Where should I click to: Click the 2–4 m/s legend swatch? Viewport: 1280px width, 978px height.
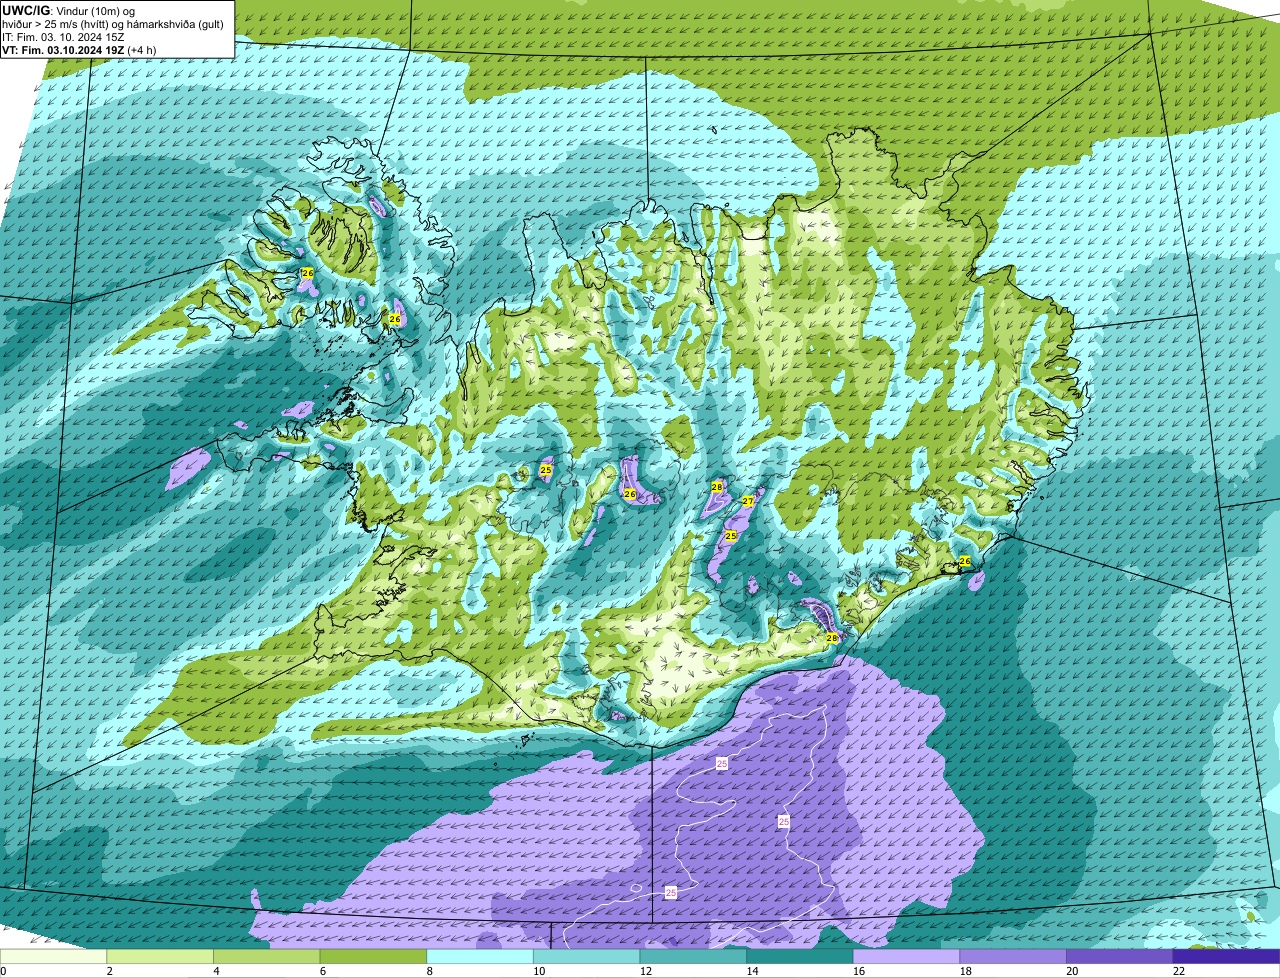coord(160,956)
